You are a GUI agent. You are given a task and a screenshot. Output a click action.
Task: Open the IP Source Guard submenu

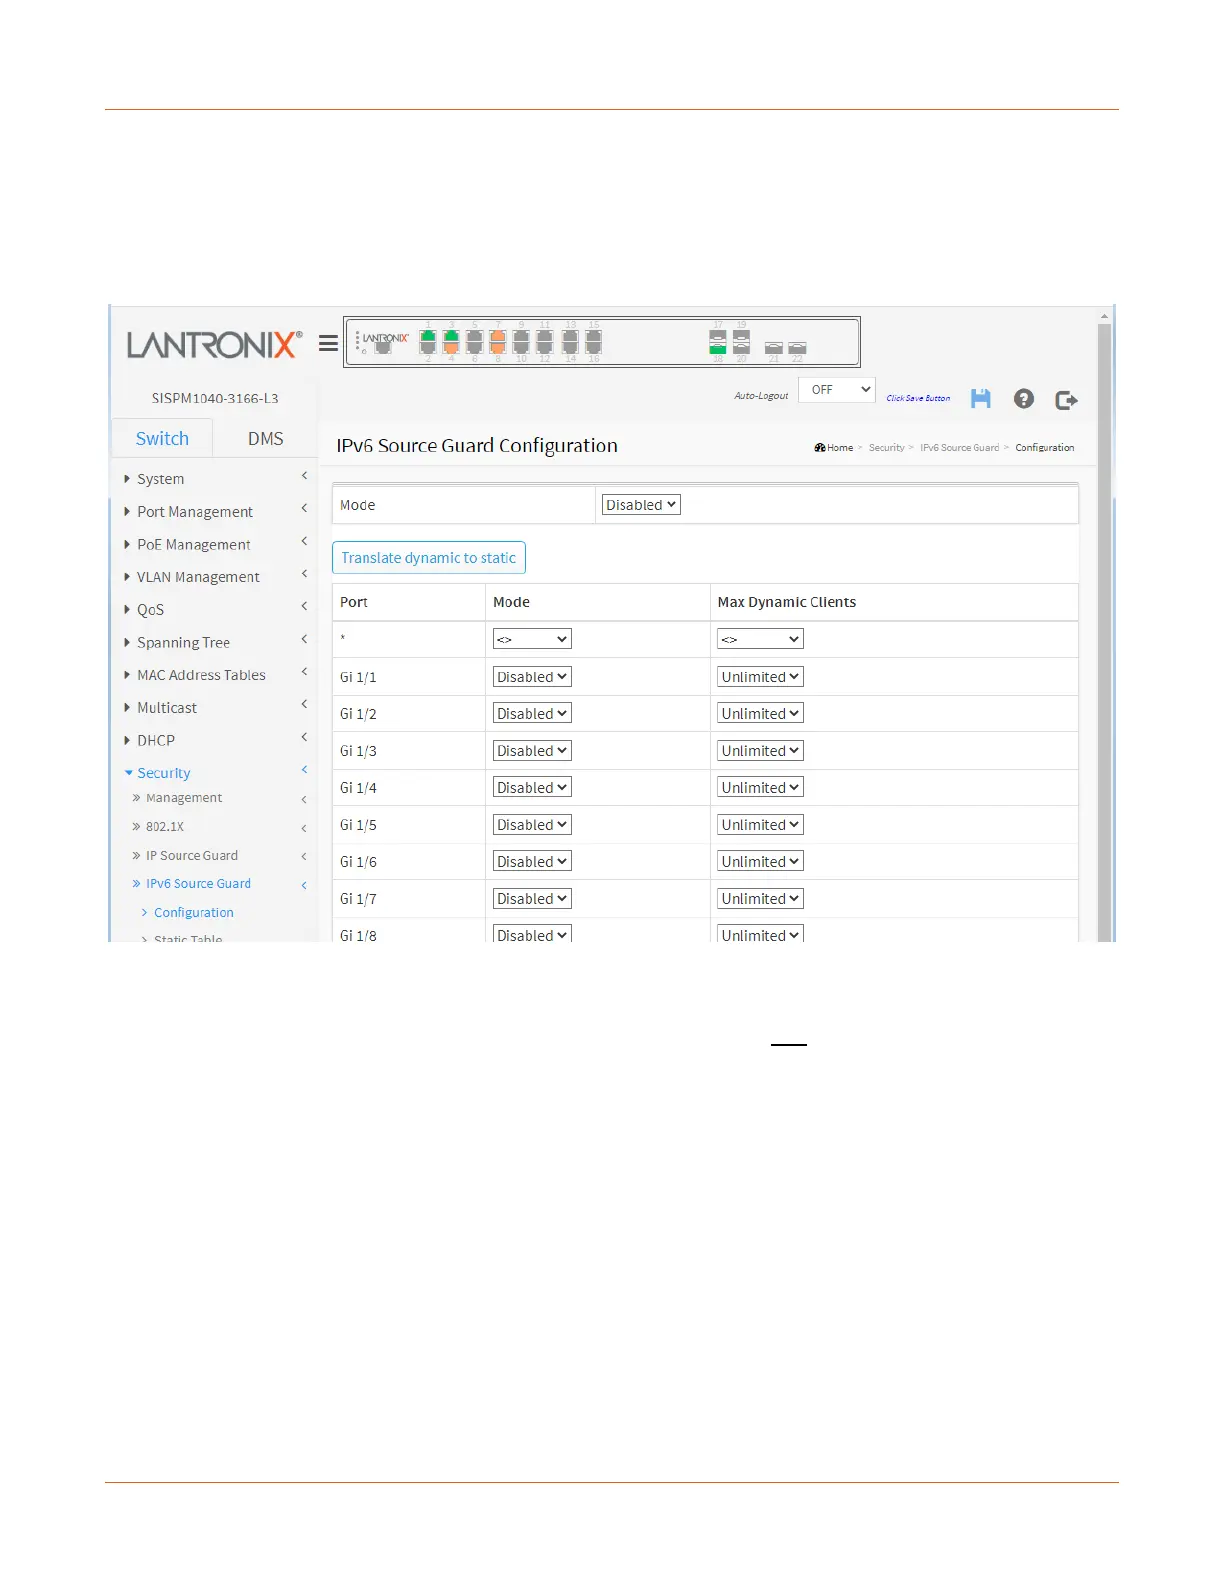(x=191, y=856)
